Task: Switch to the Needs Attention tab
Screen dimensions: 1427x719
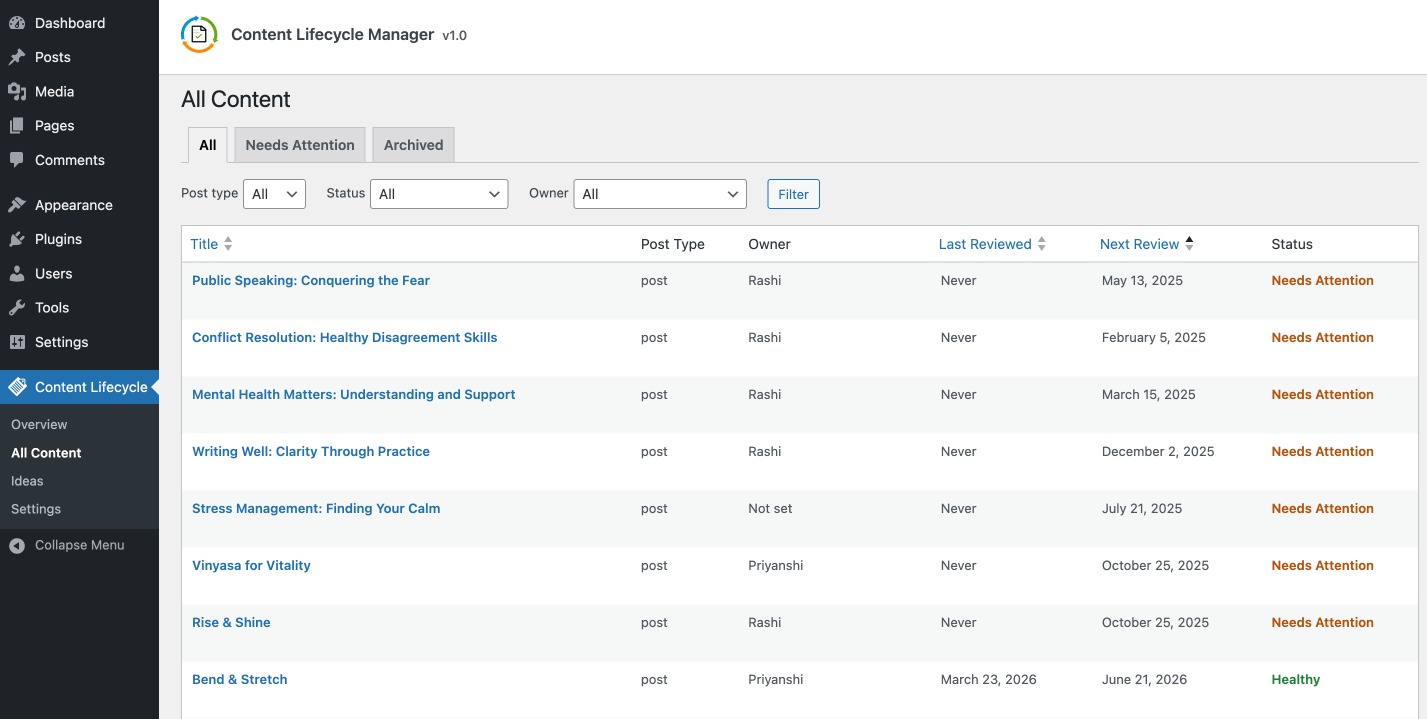Action: [x=299, y=144]
